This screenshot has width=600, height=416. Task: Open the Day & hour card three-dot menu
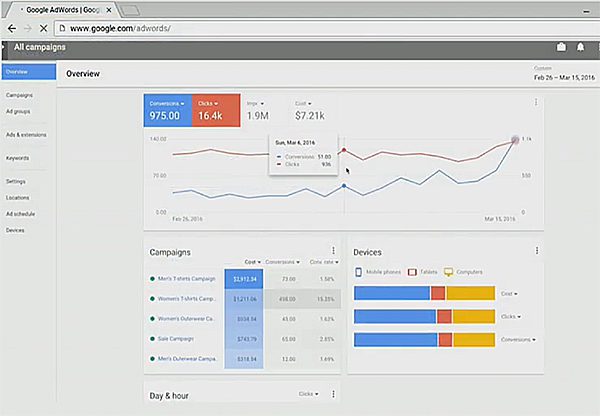[x=333, y=394]
